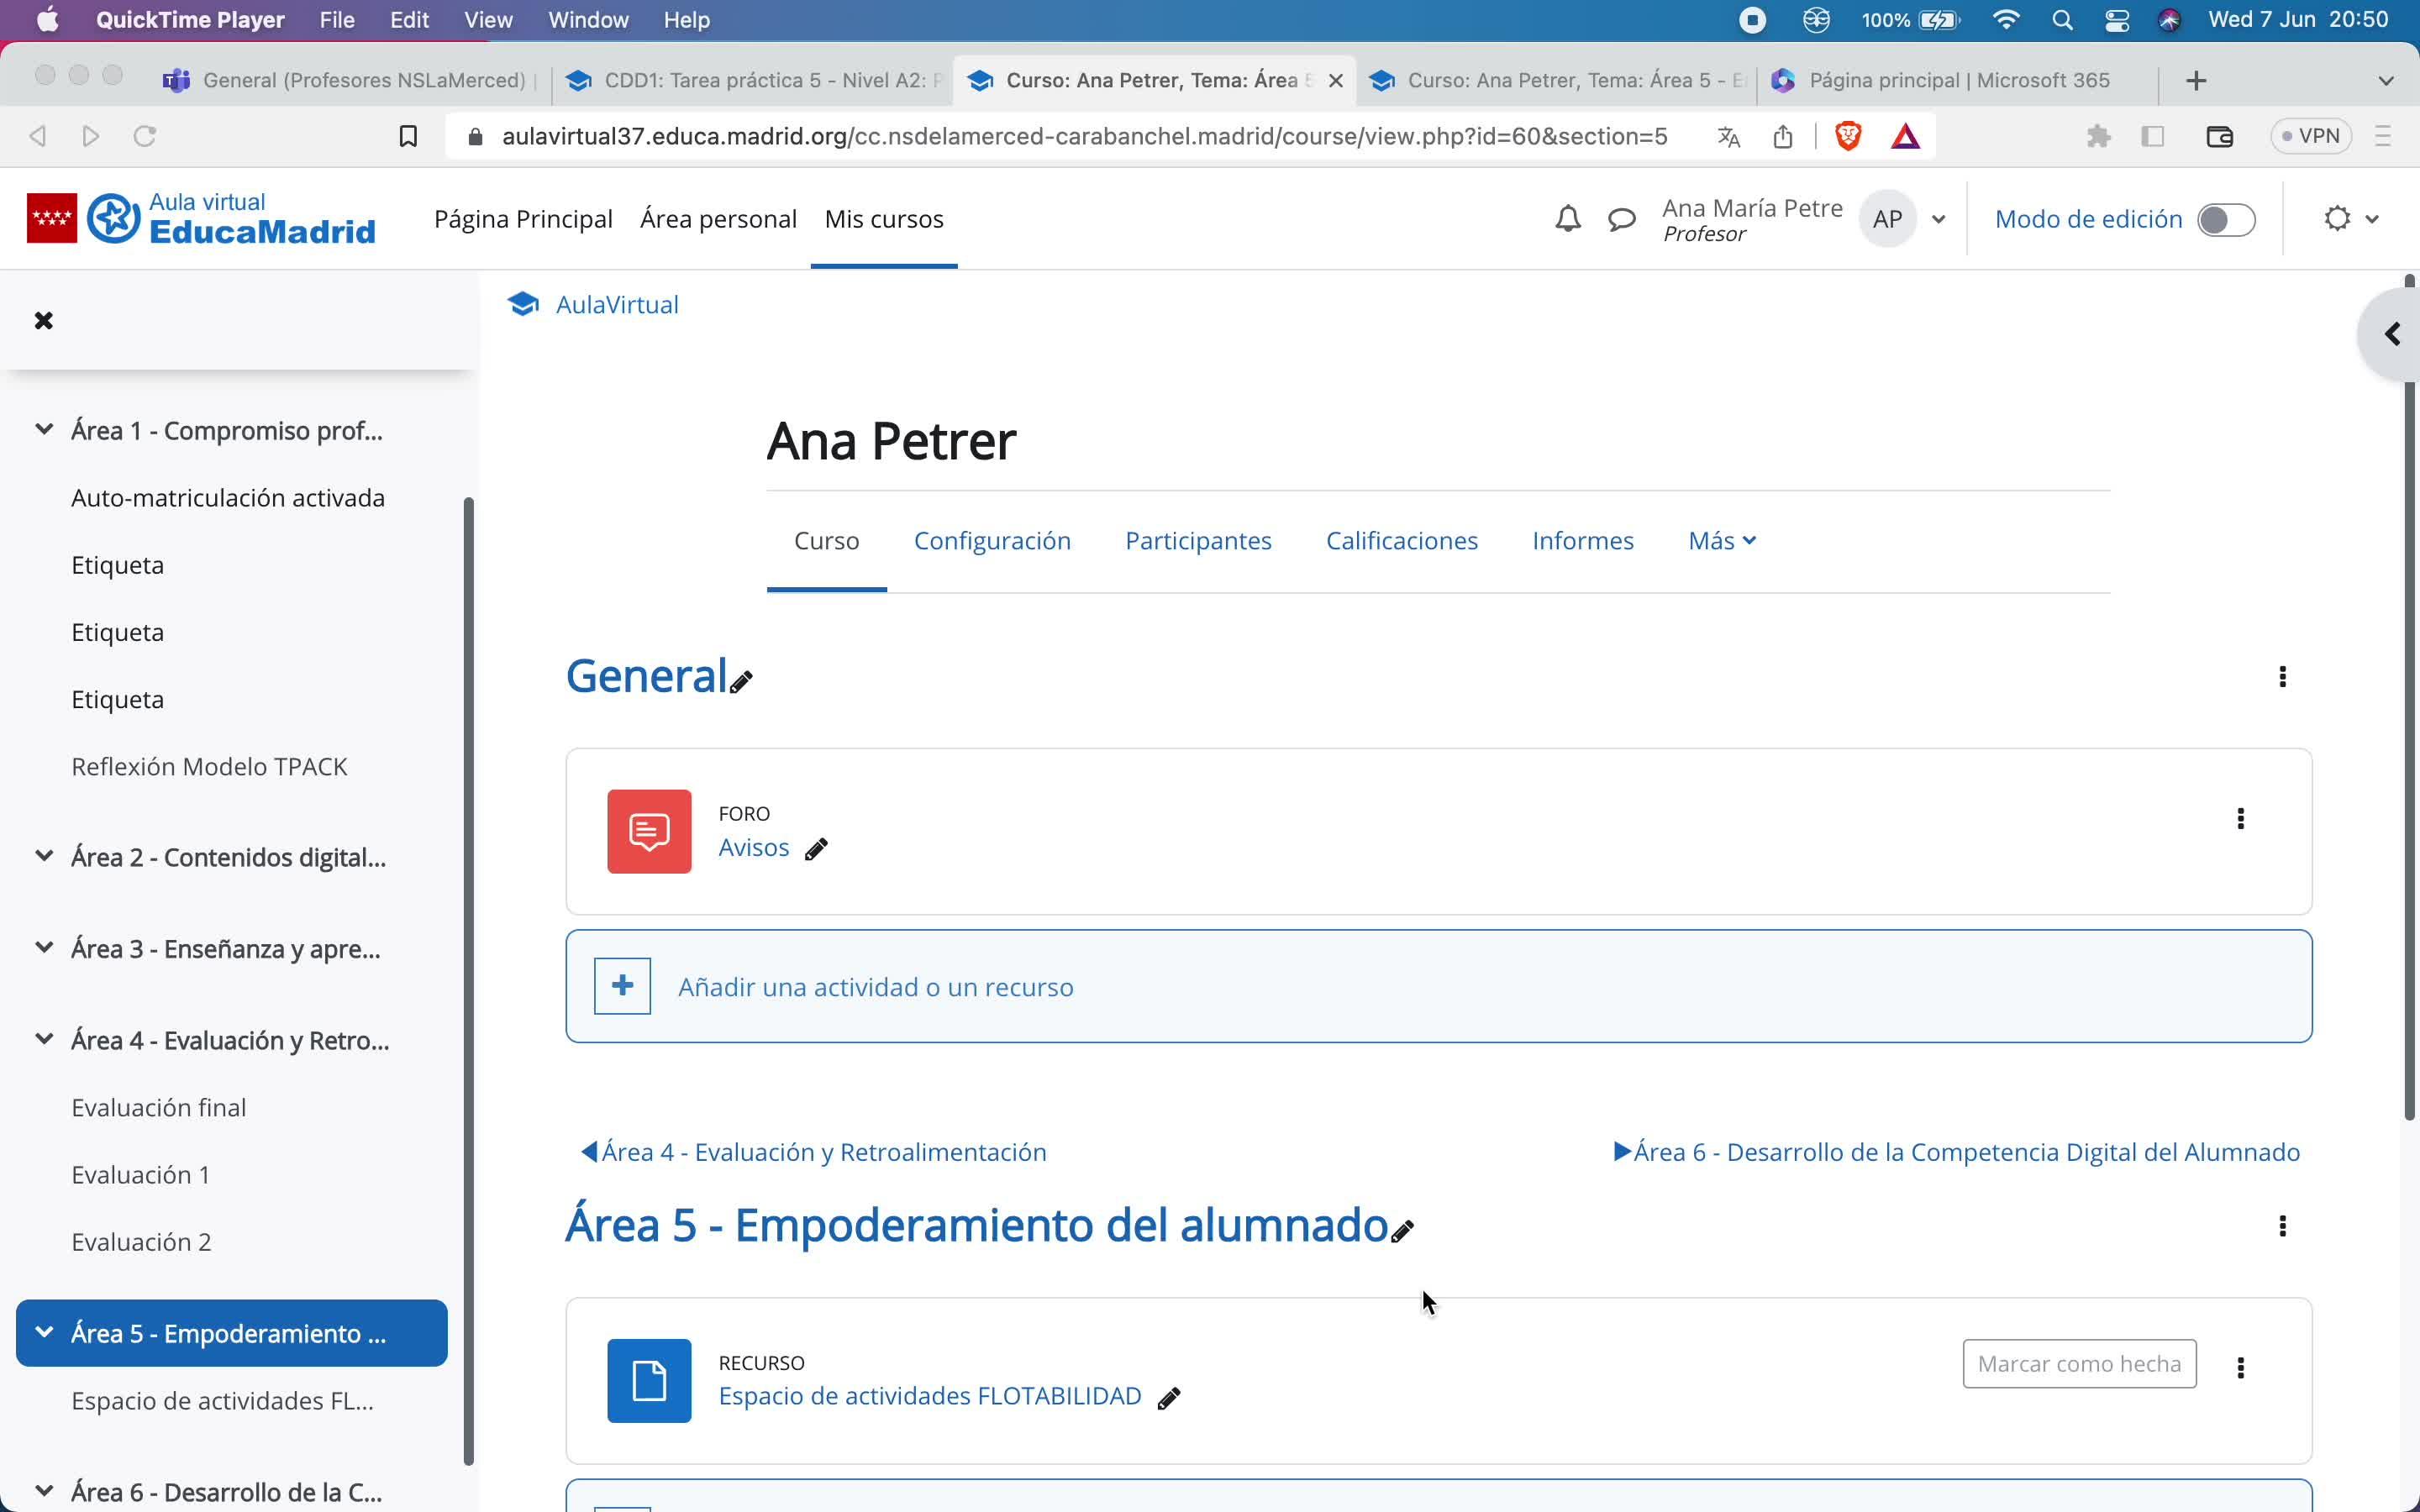The width and height of the screenshot is (2420, 1512).
Task: Open the Más dropdown menu
Action: (x=1721, y=541)
